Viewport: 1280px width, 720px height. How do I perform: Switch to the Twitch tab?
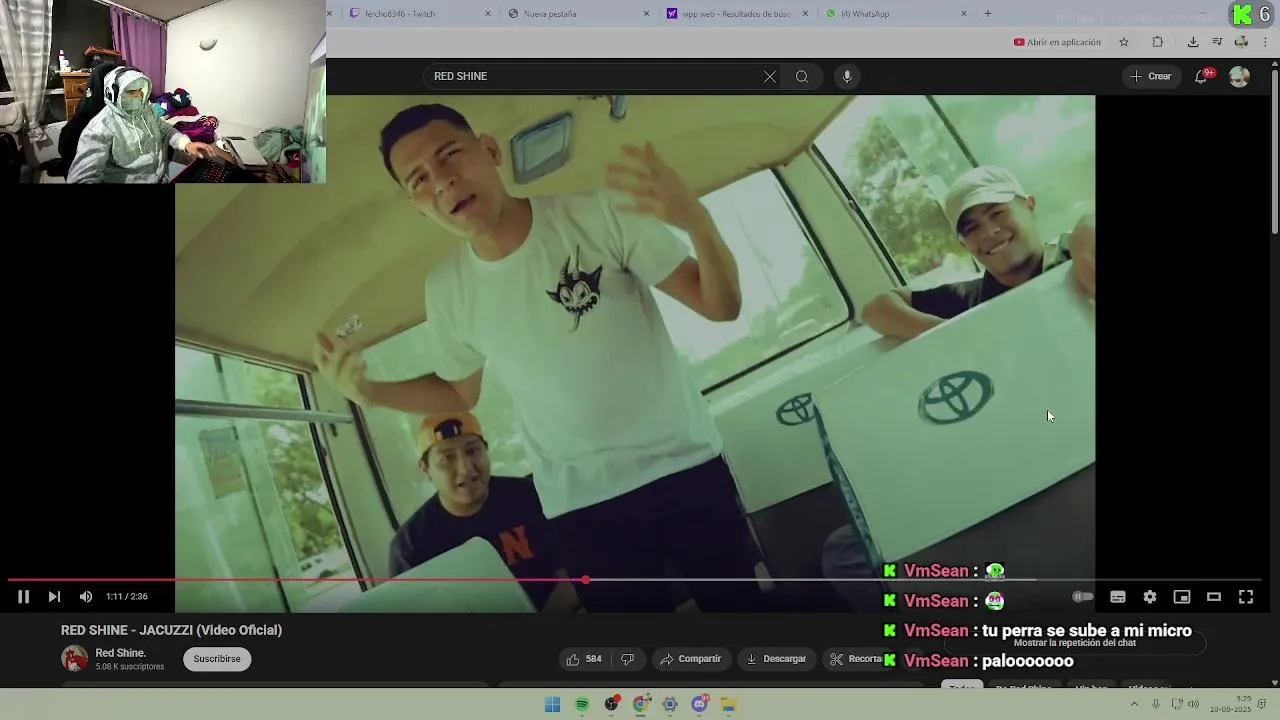click(414, 14)
